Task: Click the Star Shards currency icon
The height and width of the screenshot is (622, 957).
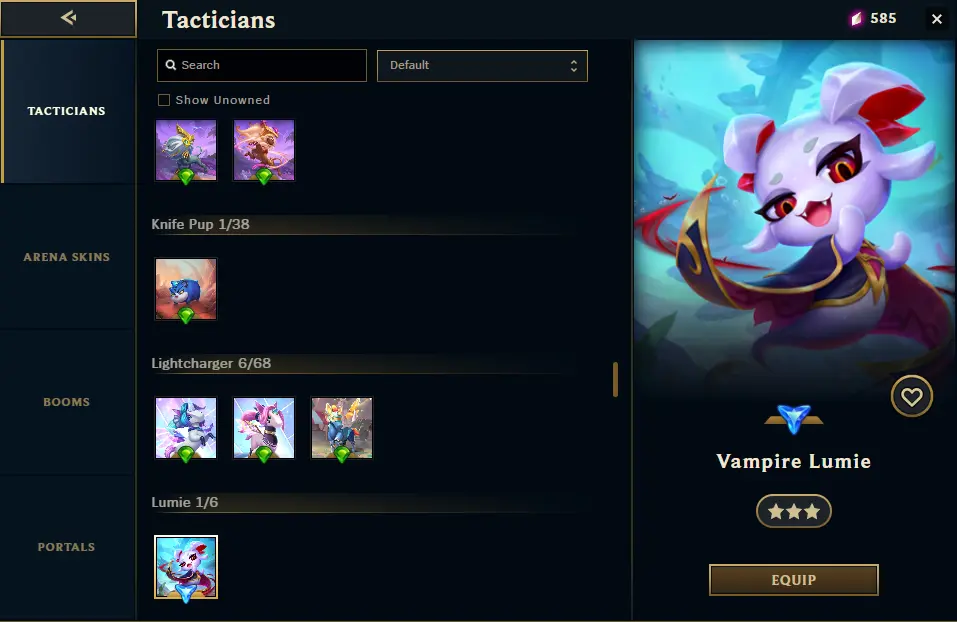Action: click(x=857, y=19)
